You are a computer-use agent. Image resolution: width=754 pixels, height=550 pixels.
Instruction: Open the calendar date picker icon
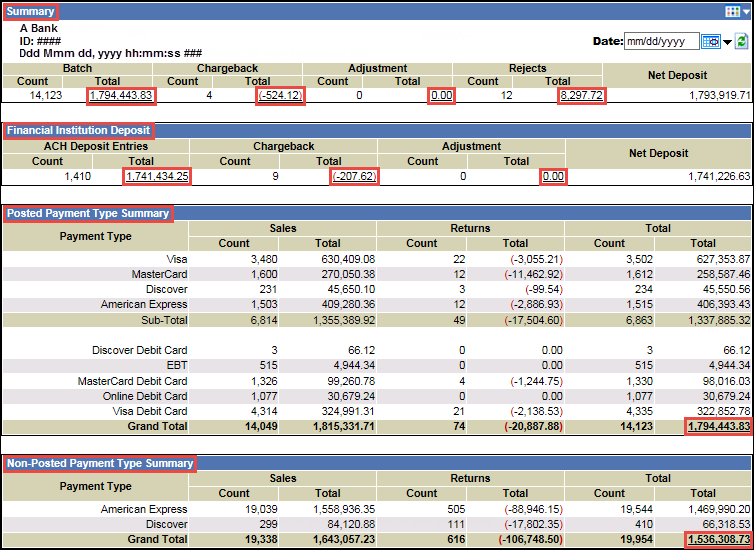[710, 42]
